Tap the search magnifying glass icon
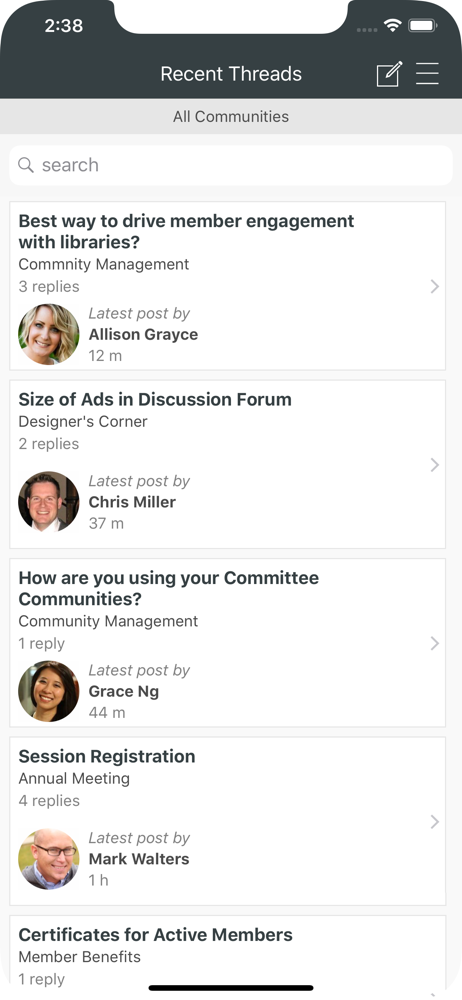The image size is (462, 1000). (26, 165)
